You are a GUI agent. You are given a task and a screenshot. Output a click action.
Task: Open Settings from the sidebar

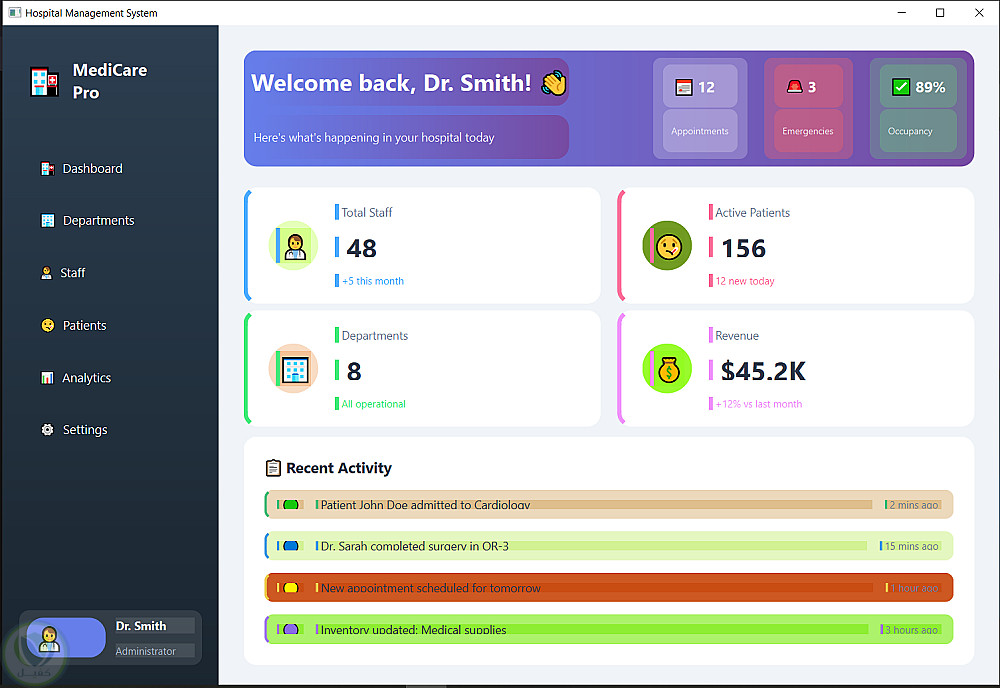coord(85,430)
